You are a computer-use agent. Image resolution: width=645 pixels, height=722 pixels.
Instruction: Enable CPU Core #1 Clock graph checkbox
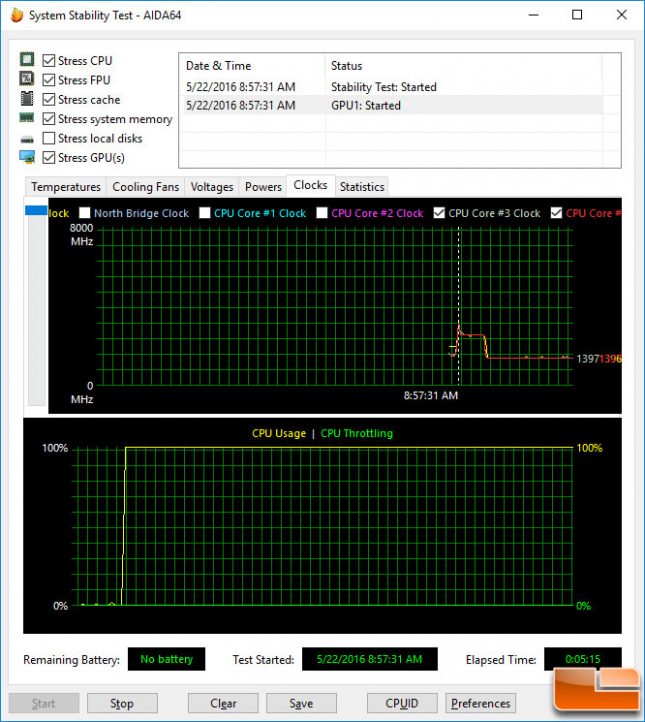pos(204,213)
